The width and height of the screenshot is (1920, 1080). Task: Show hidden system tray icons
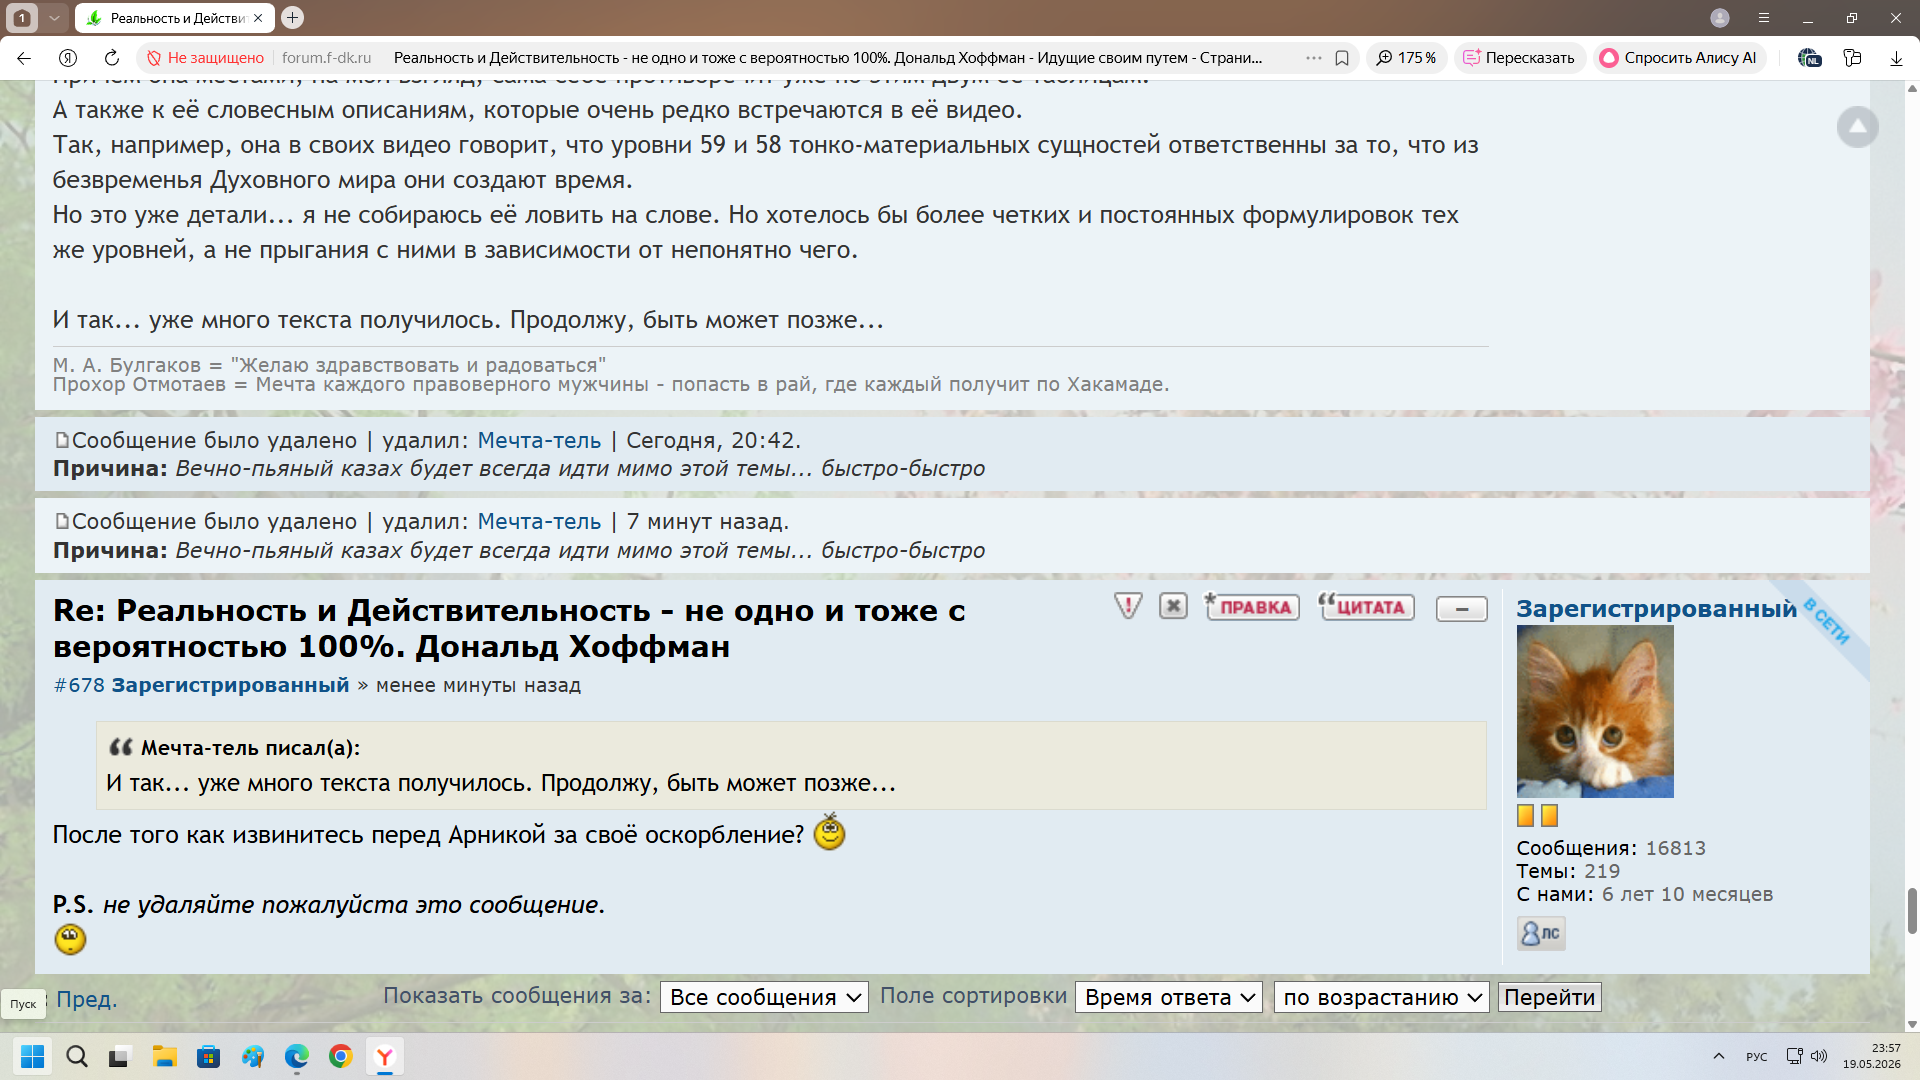[x=1718, y=1056]
